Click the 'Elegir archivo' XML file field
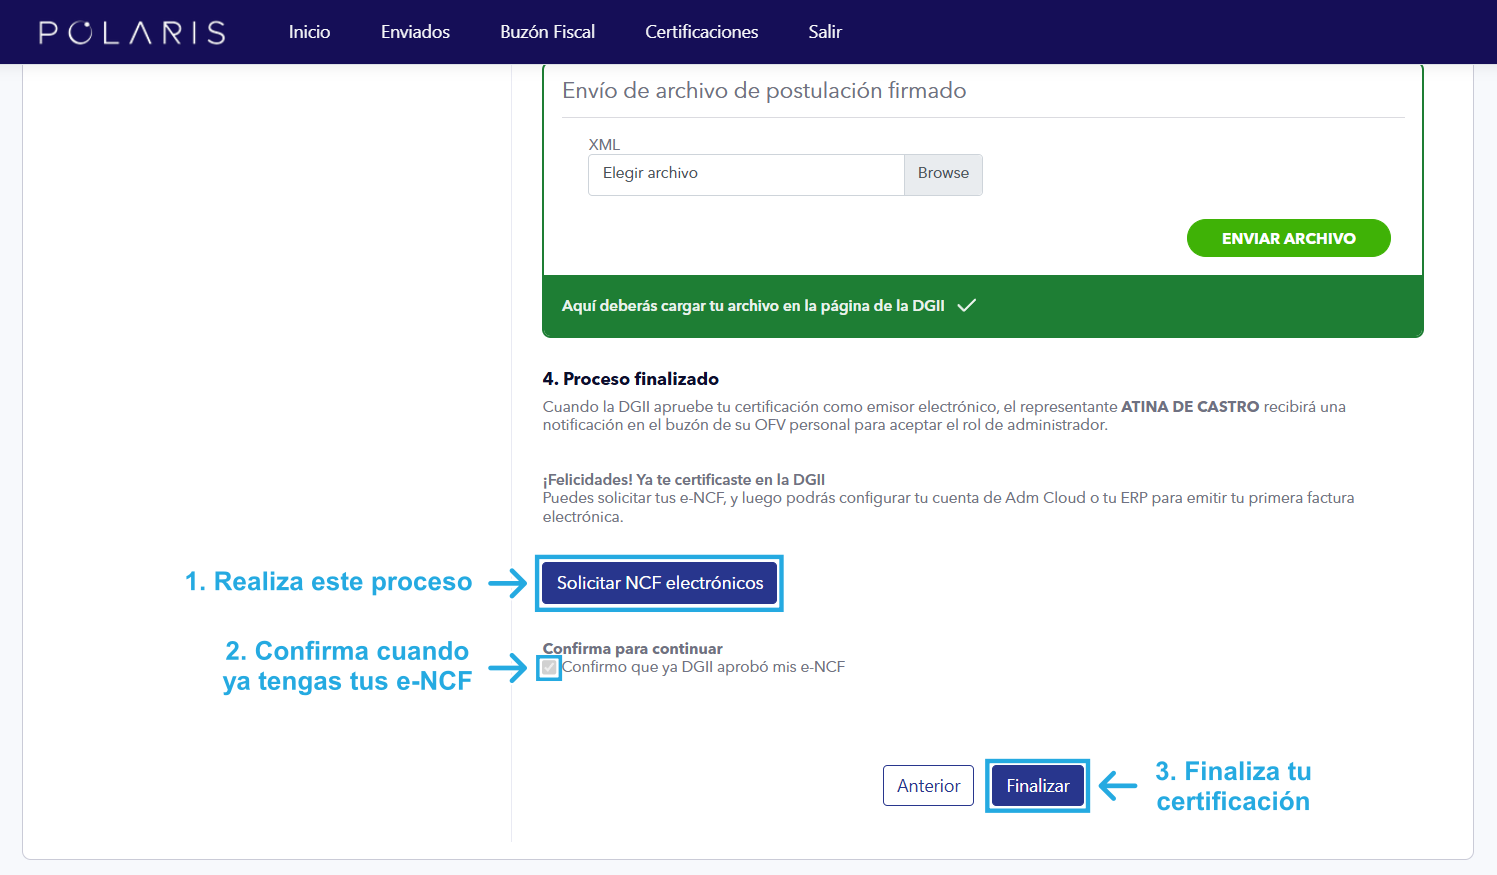This screenshot has width=1497, height=875. (746, 174)
